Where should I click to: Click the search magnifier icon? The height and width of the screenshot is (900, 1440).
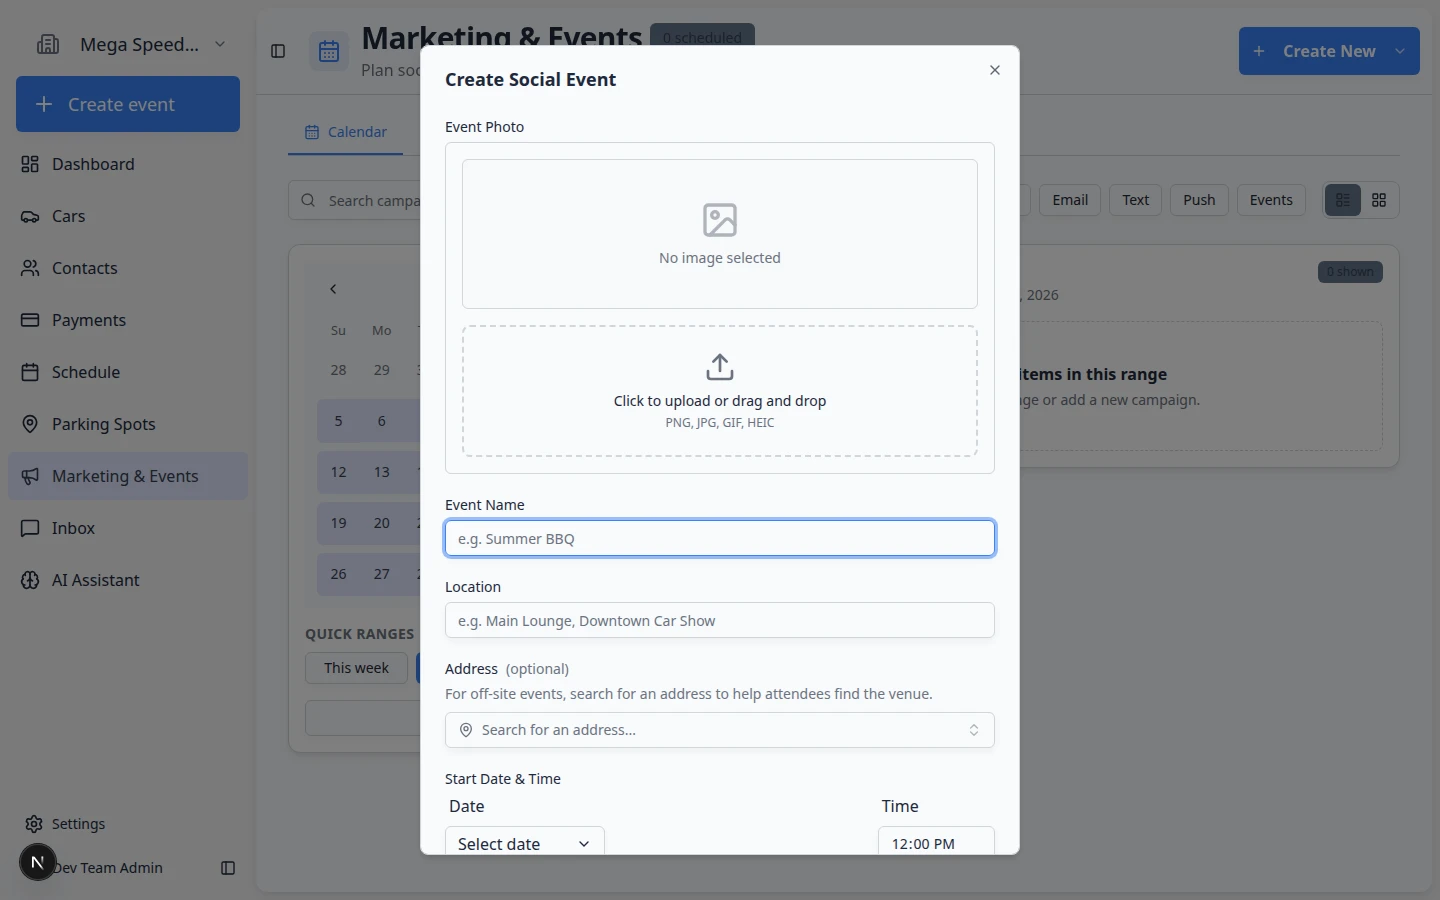pyautogui.click(x=308, y=200)
